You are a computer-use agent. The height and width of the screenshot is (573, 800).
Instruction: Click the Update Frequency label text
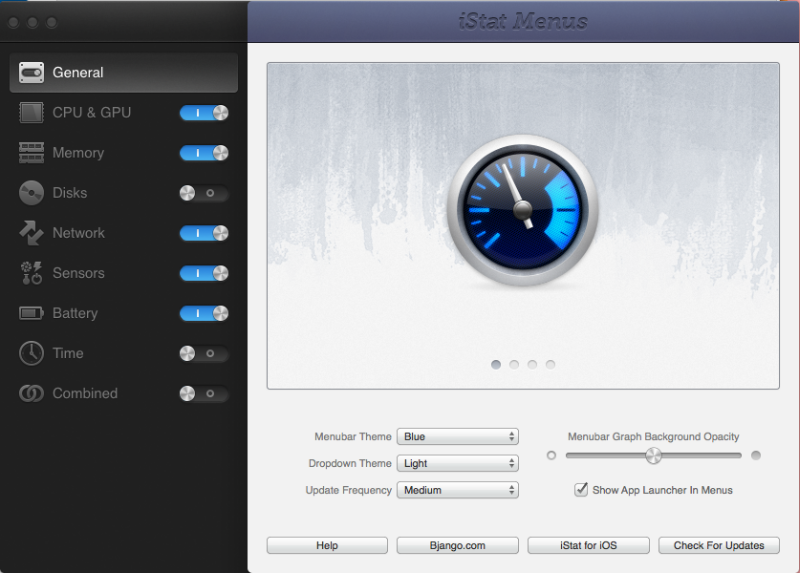coord(348,490)
